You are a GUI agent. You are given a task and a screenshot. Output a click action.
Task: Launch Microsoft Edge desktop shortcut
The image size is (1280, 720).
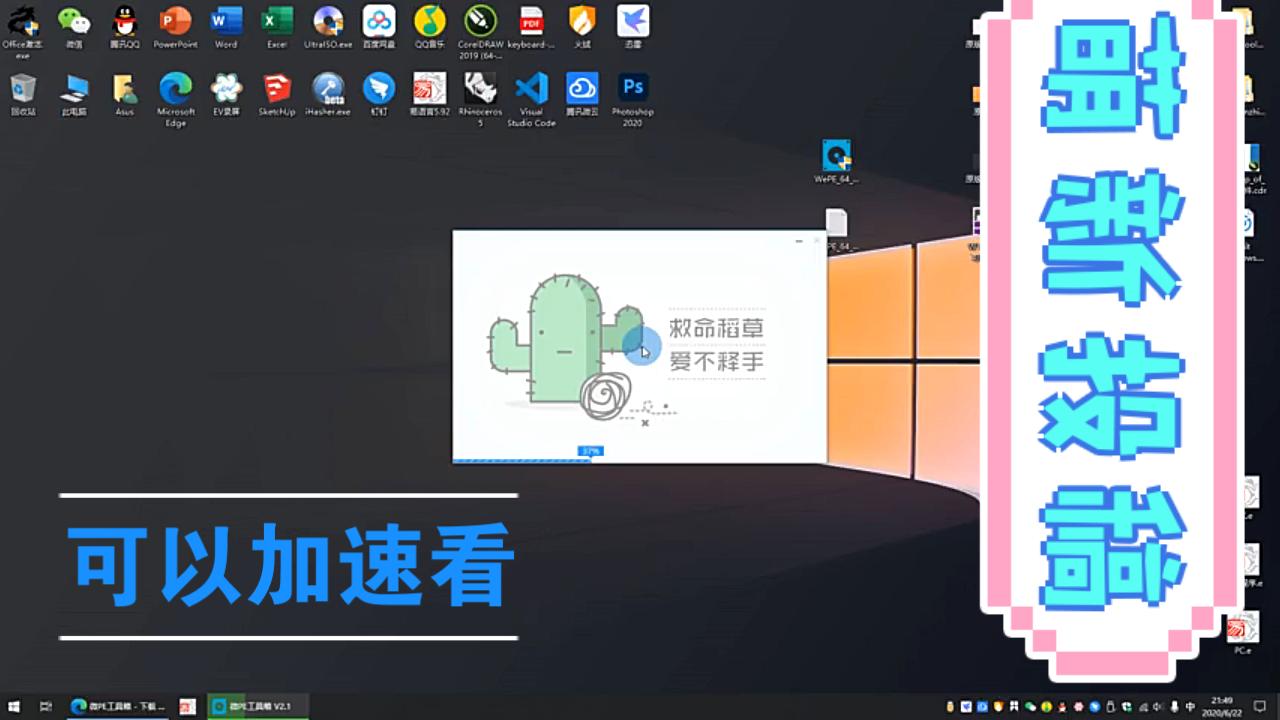(175, 100)
